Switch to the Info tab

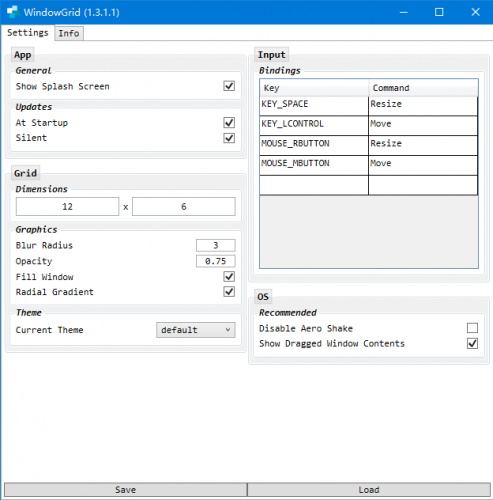tap(69, 33)
